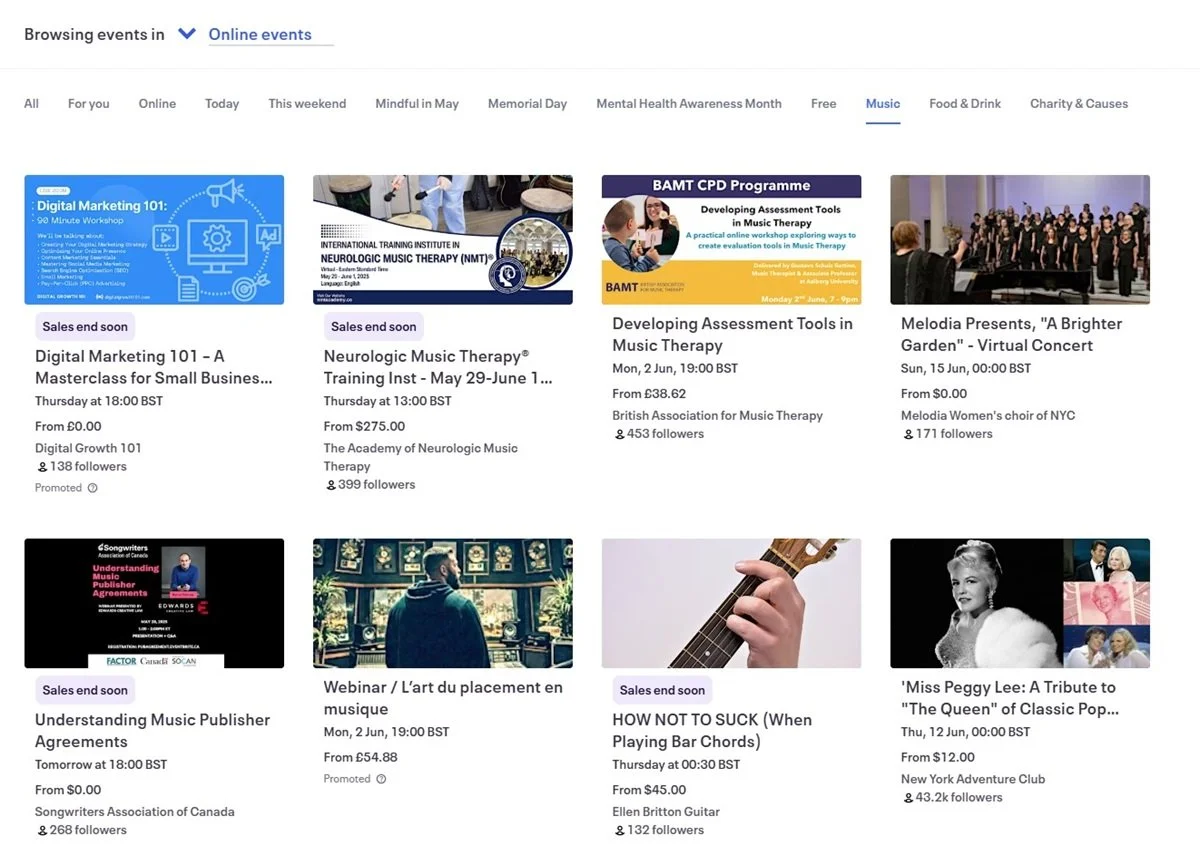Screen dimensions: 1200x855
Task: Open the 'Miss Peggy Lee' tribute event title
Action: [1010, 699]
